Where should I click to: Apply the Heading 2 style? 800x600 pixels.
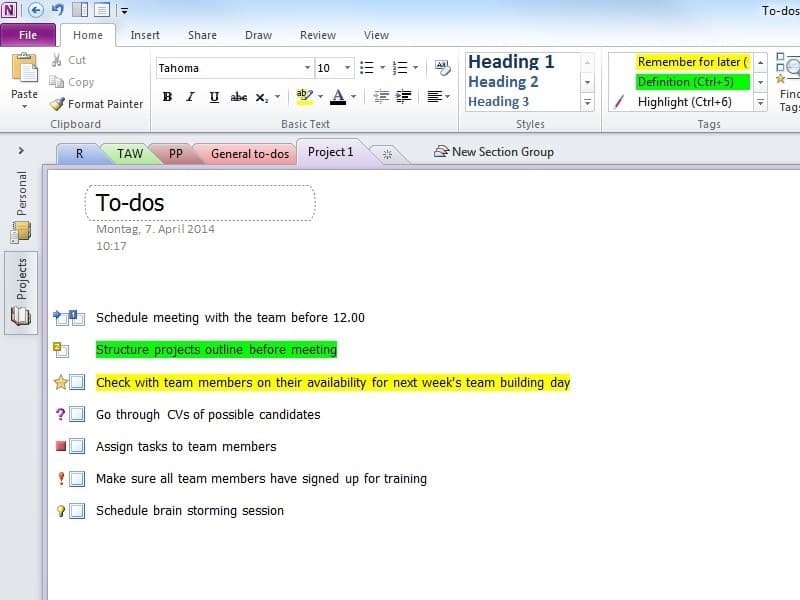pos(502,81)
